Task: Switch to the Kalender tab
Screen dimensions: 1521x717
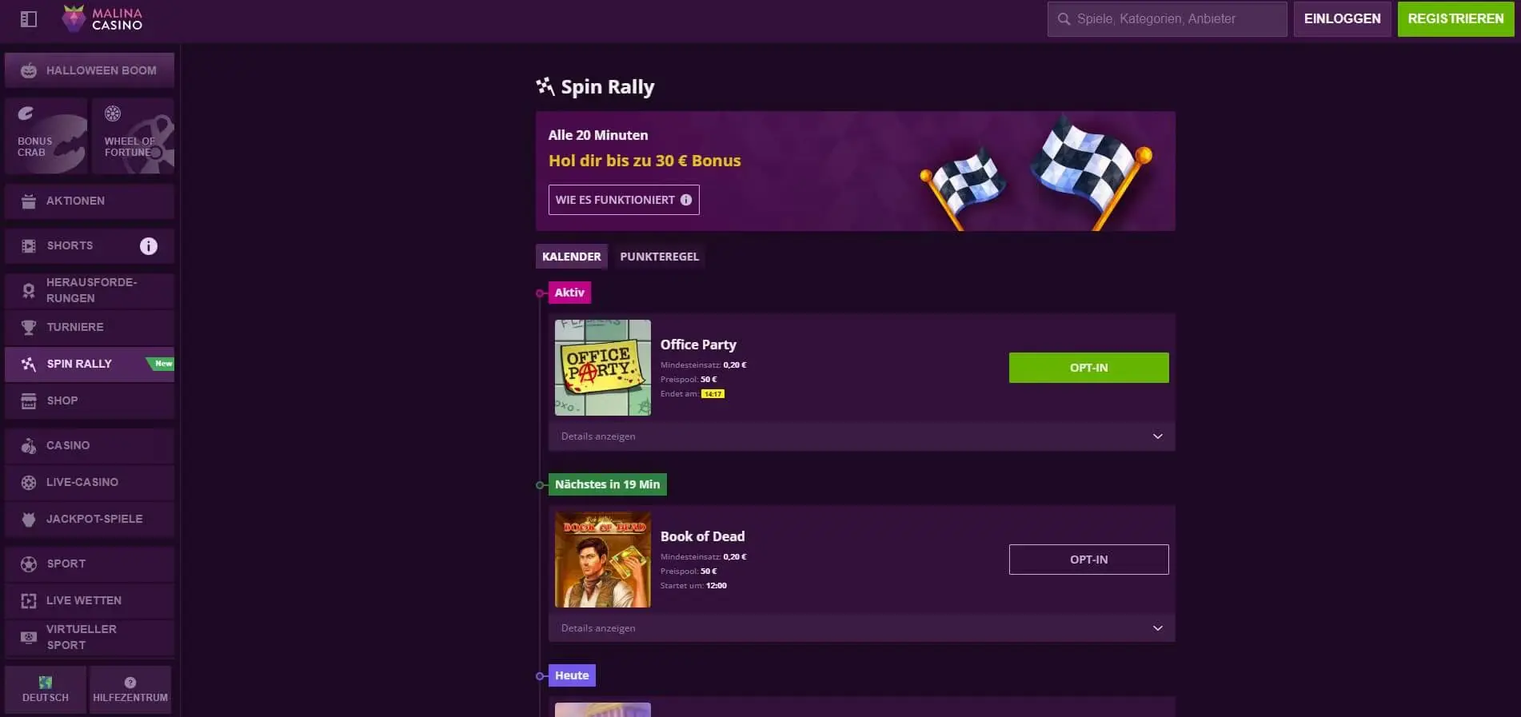Action: [571, 257]
